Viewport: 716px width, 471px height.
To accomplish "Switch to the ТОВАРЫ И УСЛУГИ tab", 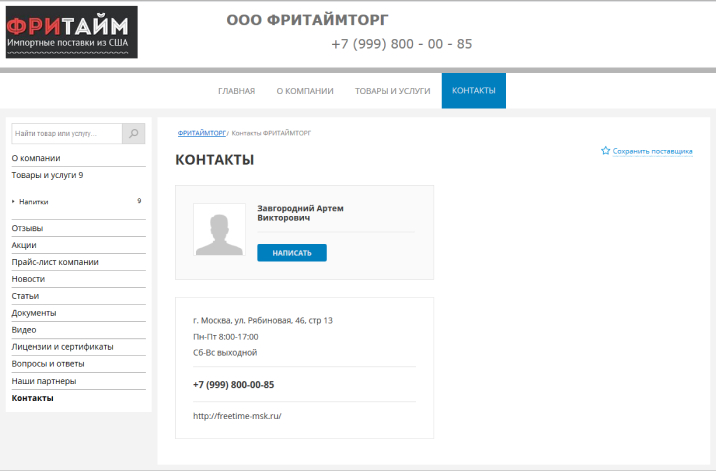I will pyautogui.click(x=393, y=91).
